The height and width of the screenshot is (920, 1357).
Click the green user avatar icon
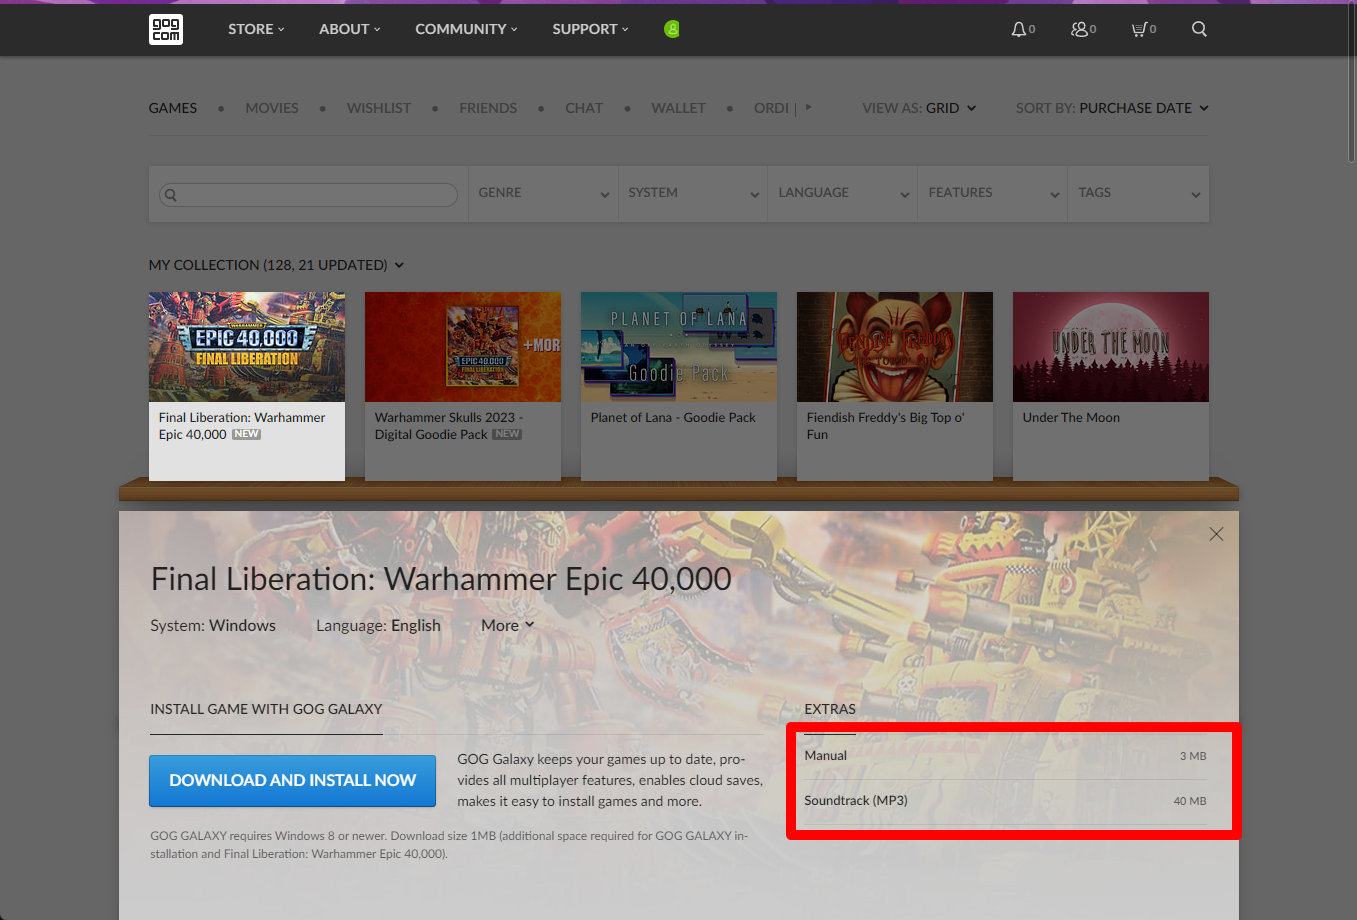click(672, 29)
